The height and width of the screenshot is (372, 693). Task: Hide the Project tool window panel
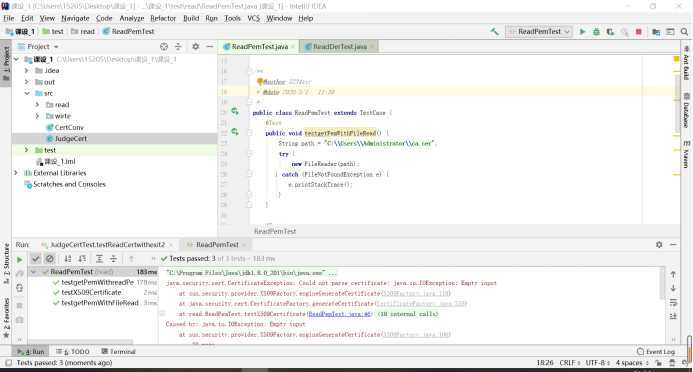[x=209, y=46]
